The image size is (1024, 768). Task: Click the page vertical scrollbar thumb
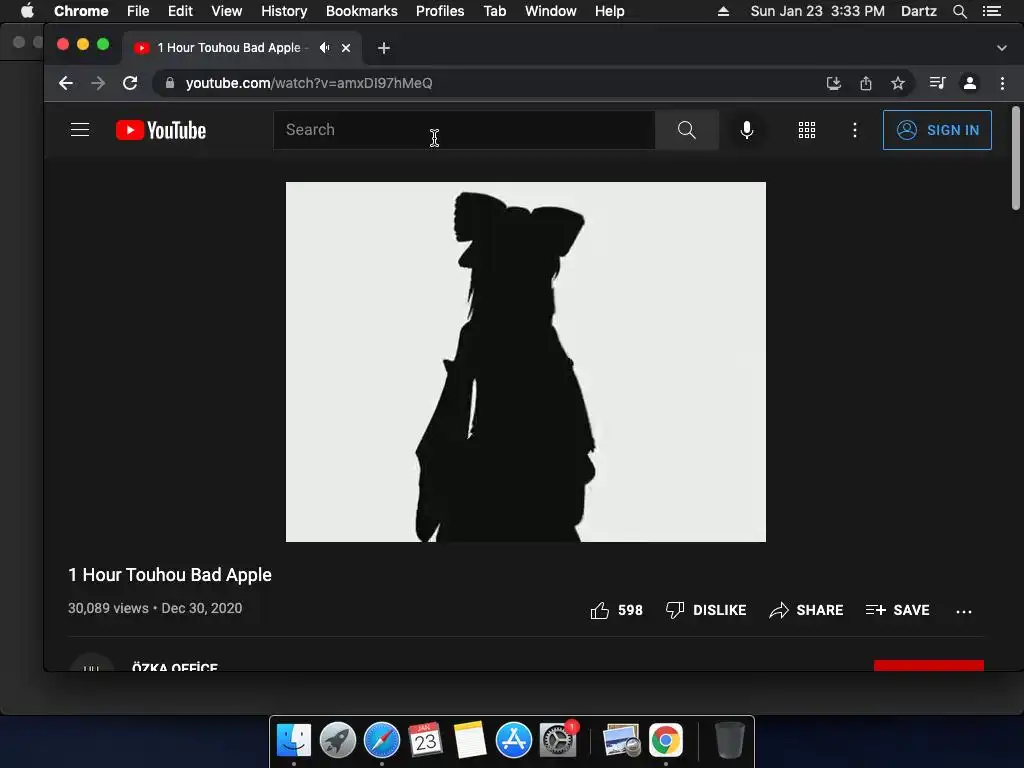(1016, 158)
